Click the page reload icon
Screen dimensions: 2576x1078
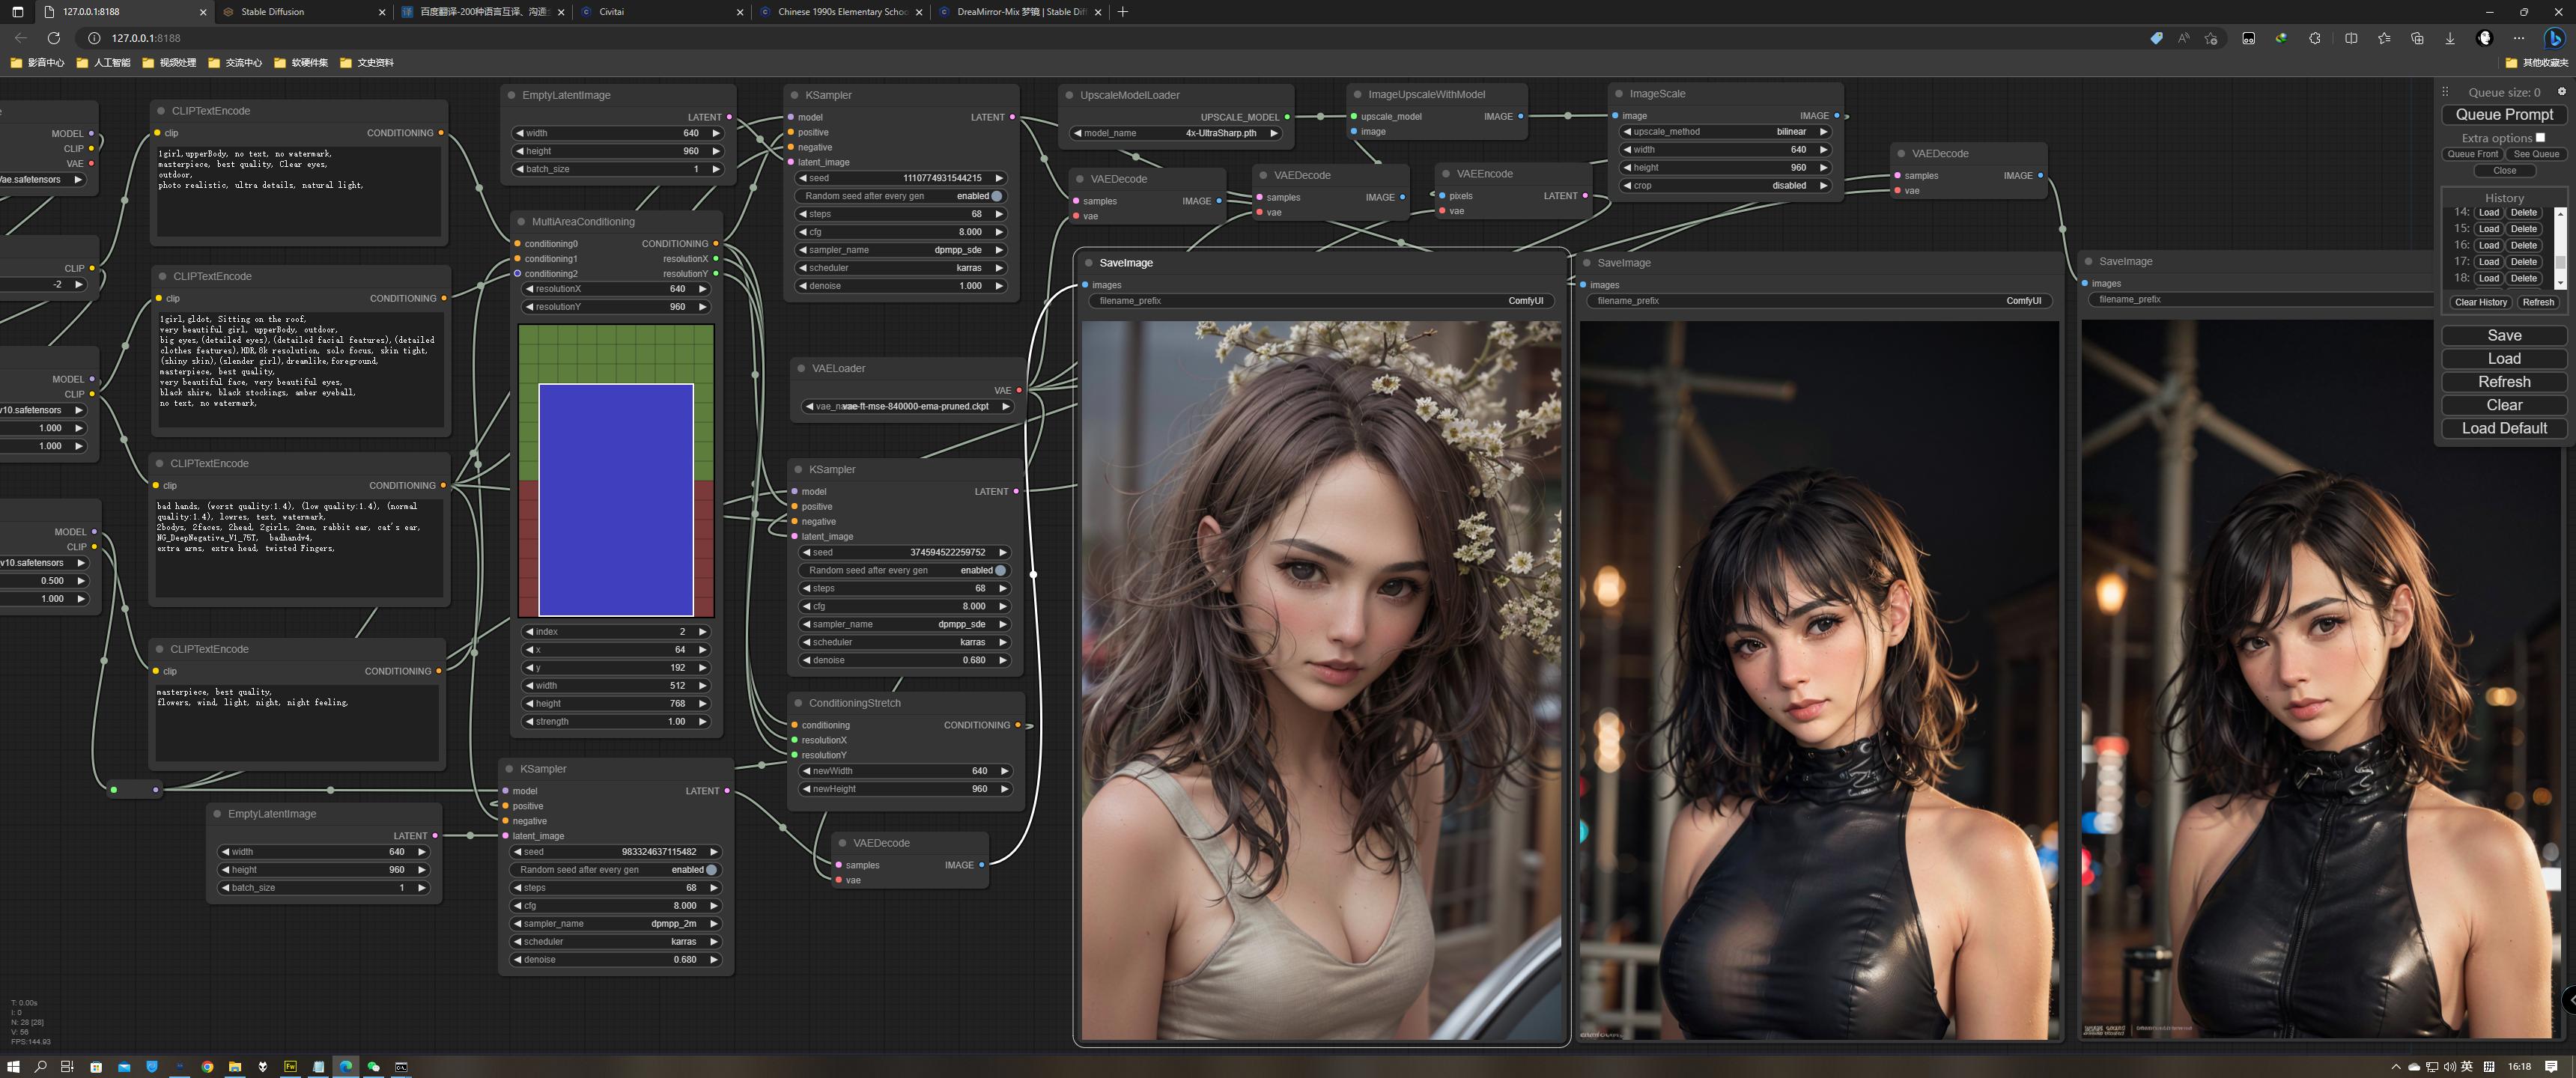[53, 38]
